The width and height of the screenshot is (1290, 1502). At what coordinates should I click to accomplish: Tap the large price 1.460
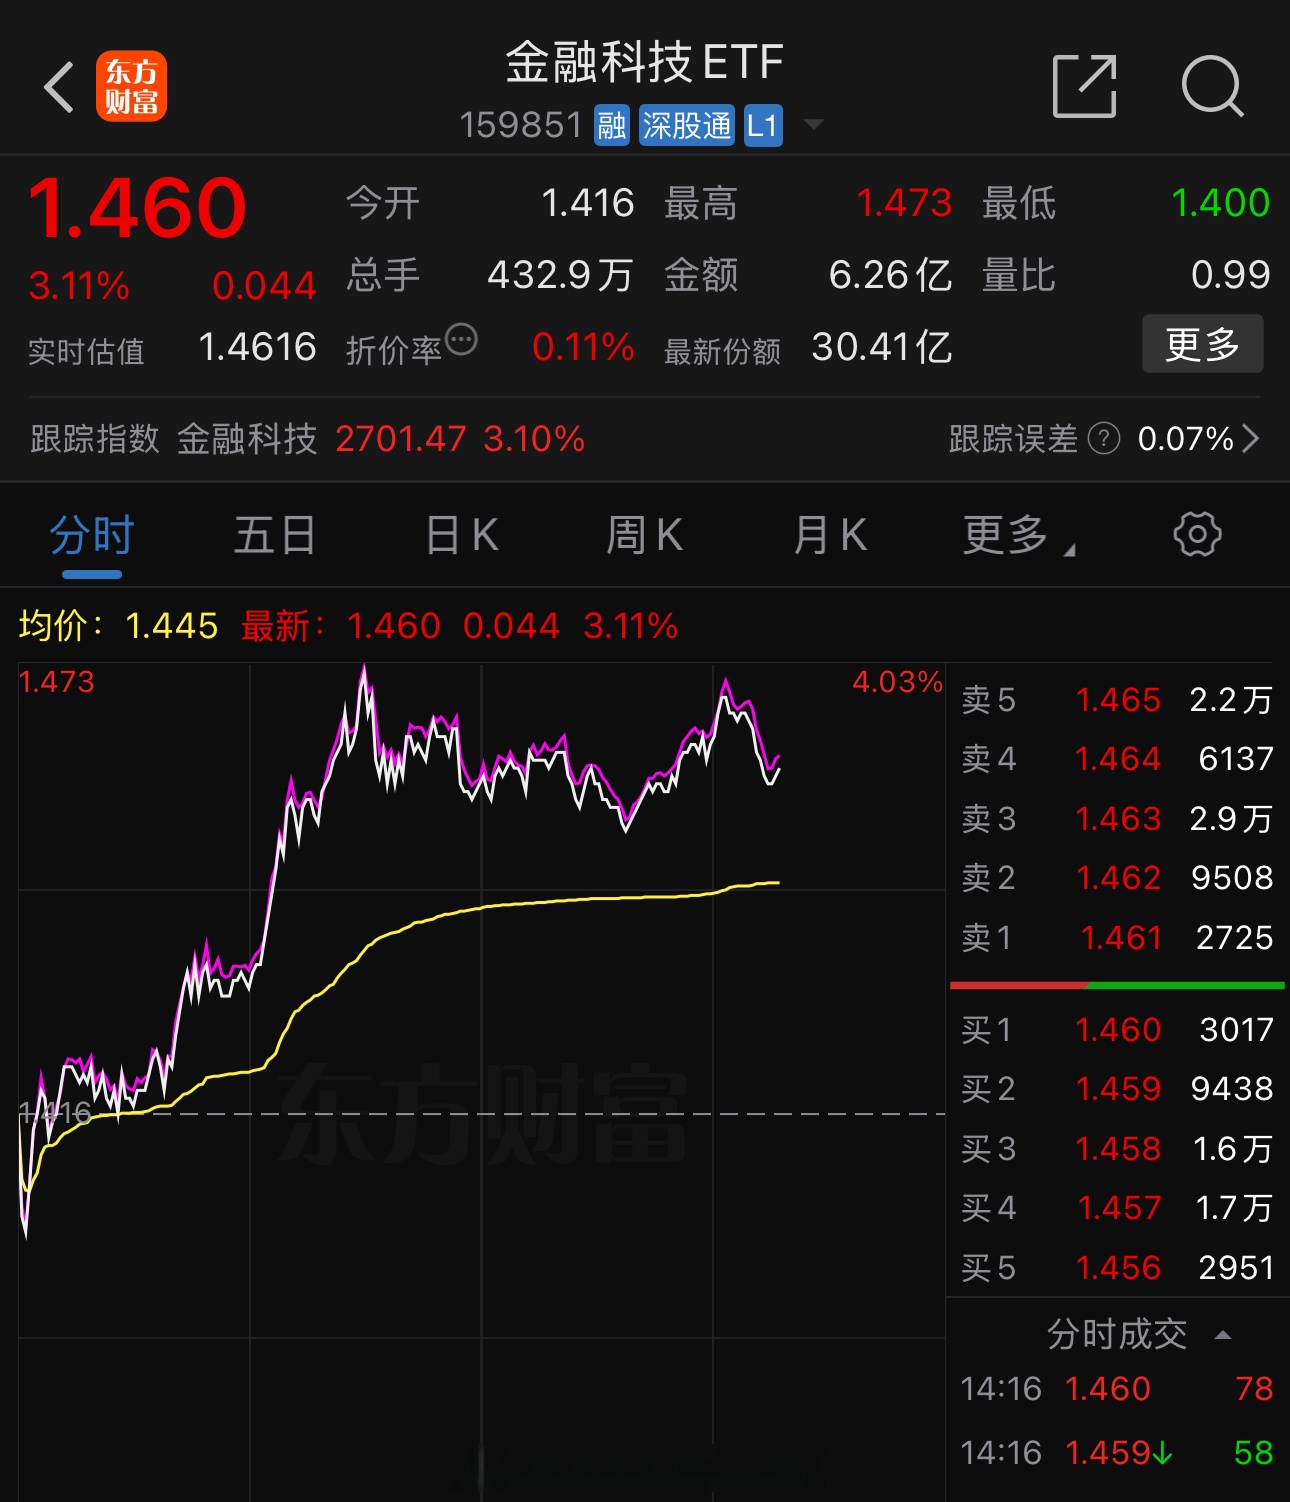[138, 208]
